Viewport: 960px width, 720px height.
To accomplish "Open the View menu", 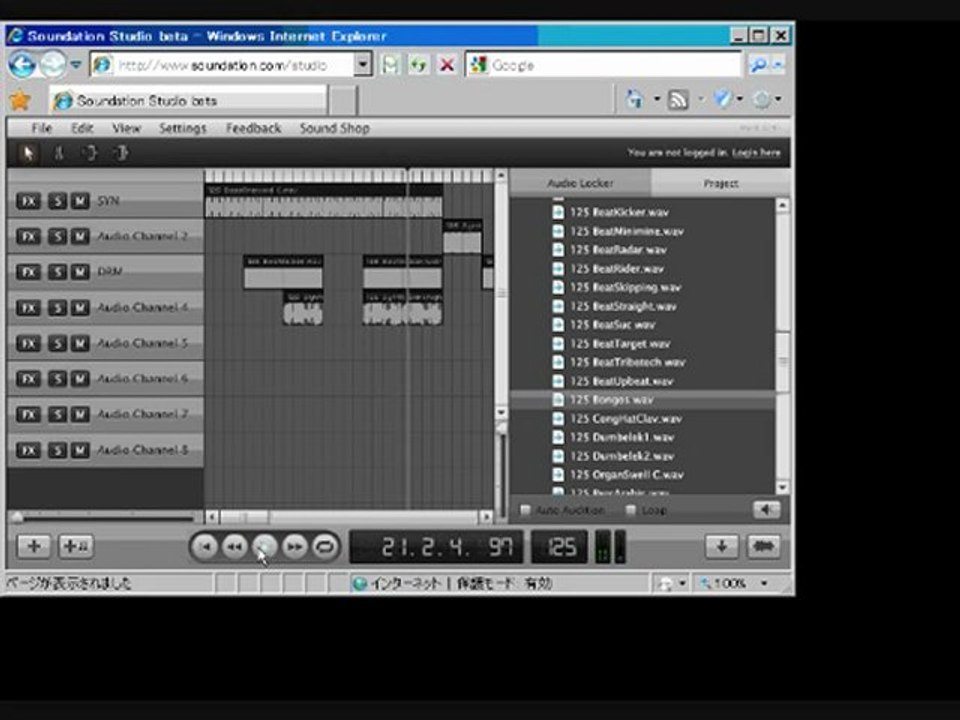I will (x=126, y=128).
